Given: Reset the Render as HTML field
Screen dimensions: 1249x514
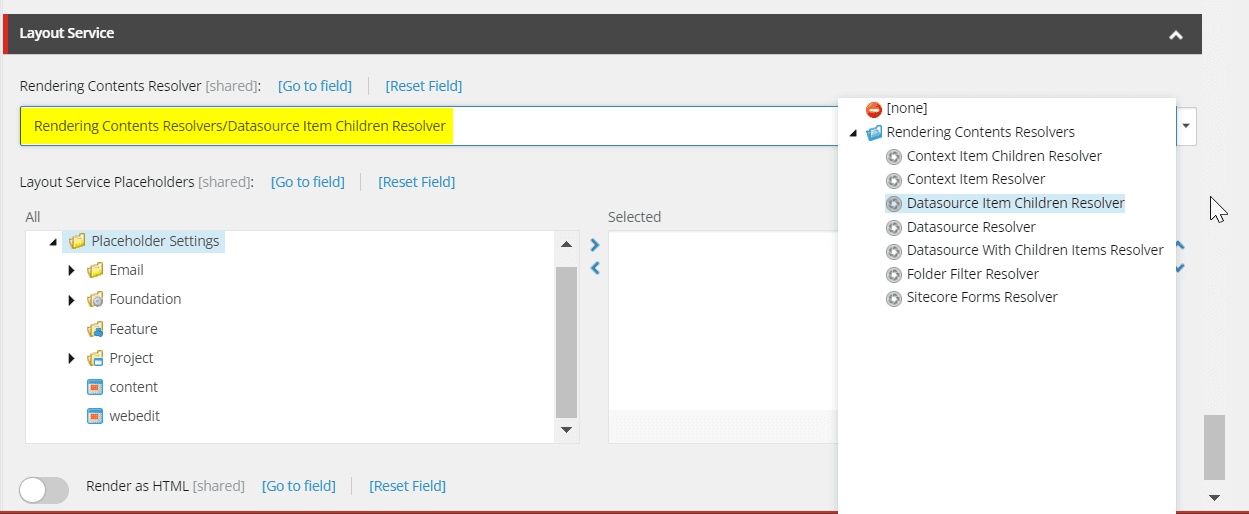Looking at the screenshot, I should pyautogui.click(x=408, y=486).
